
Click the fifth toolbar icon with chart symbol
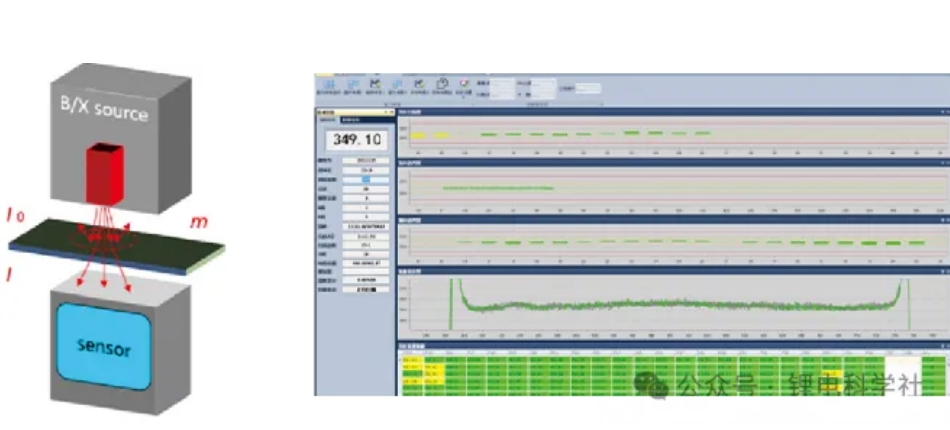click(x=420, y=86)
